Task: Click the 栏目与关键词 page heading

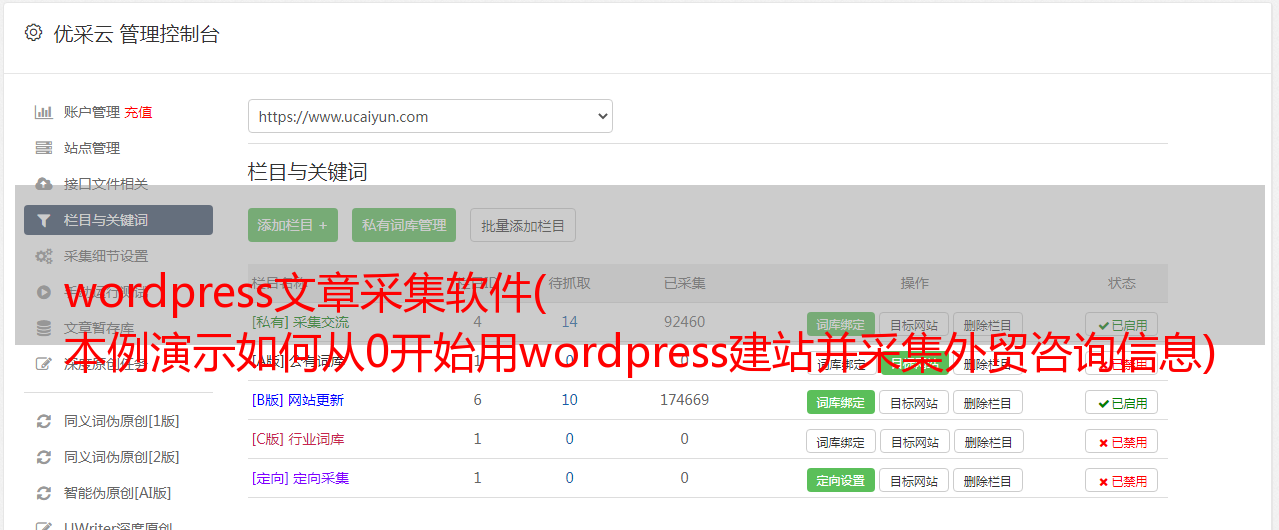Action: click(x=308, y=172)
